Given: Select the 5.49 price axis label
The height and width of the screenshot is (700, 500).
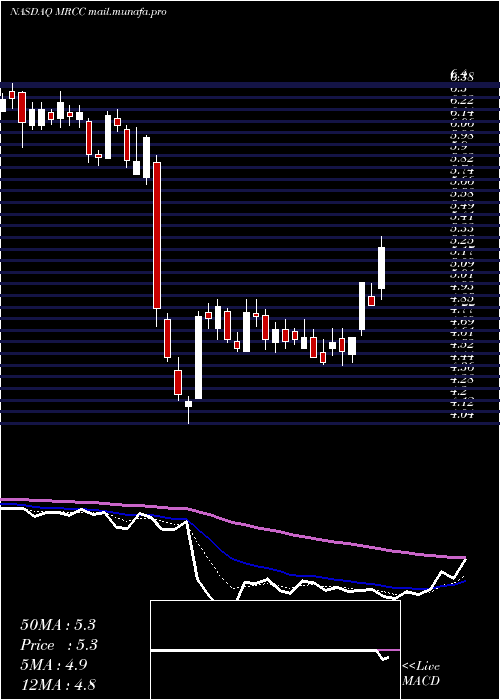Looking at the screenshot, I should click(x=462, y=206).
